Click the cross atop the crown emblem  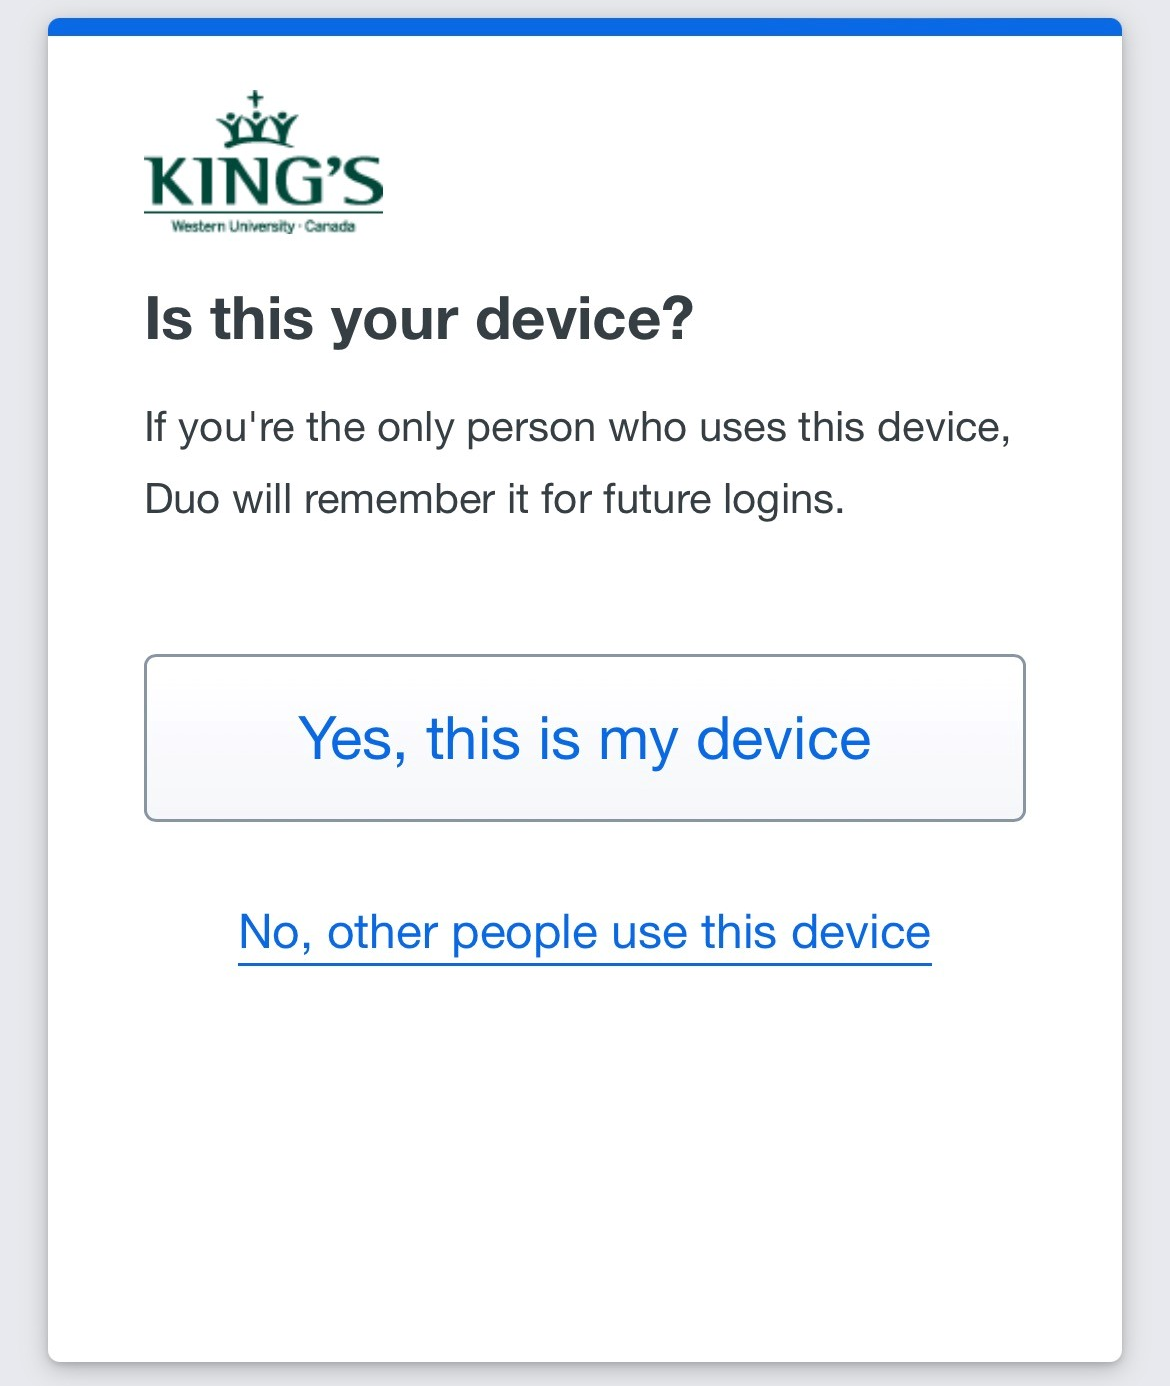click(255, 99)
